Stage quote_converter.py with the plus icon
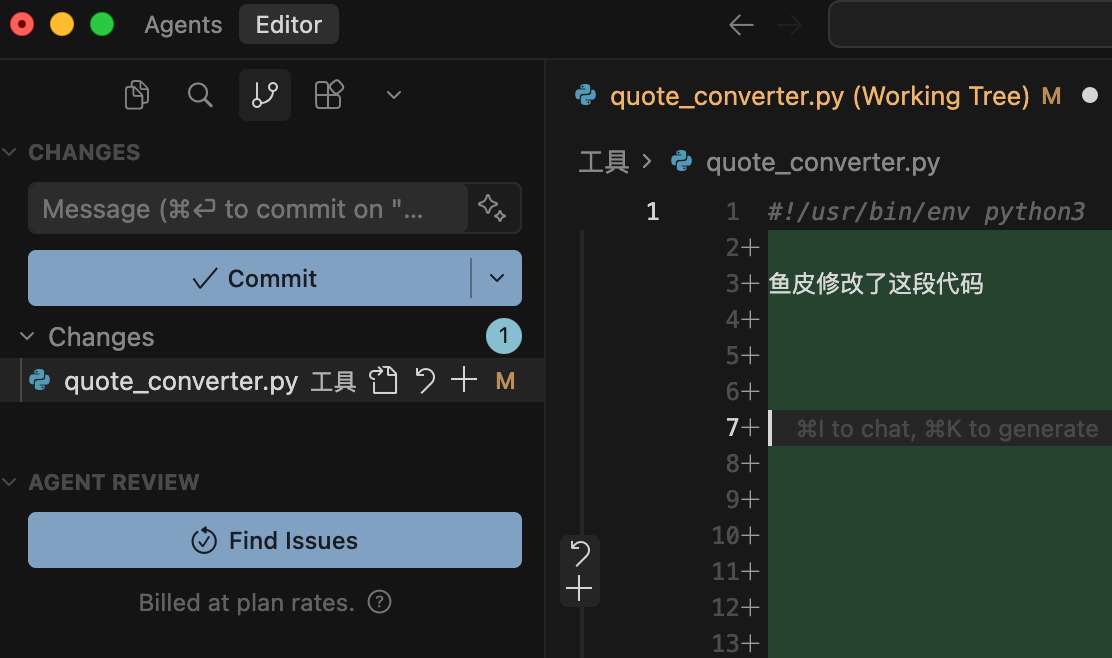The height and width of the screenshot is (658, 1112). 464,381
